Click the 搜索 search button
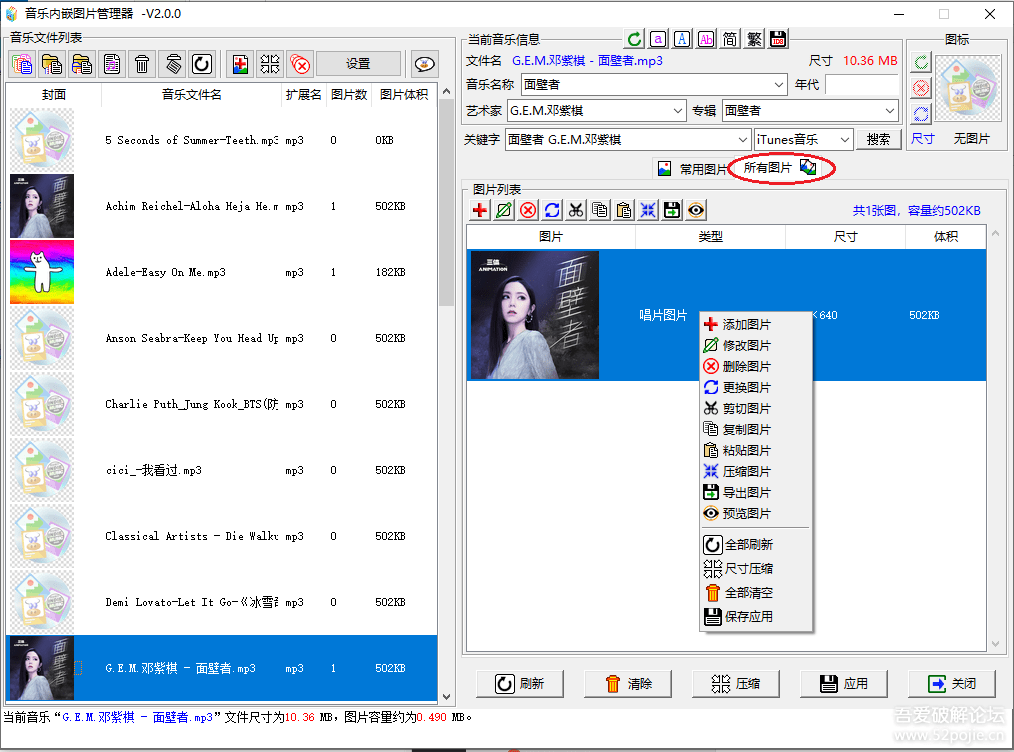Viewport: 1014px width, 752px height. [x=878, y=140]
